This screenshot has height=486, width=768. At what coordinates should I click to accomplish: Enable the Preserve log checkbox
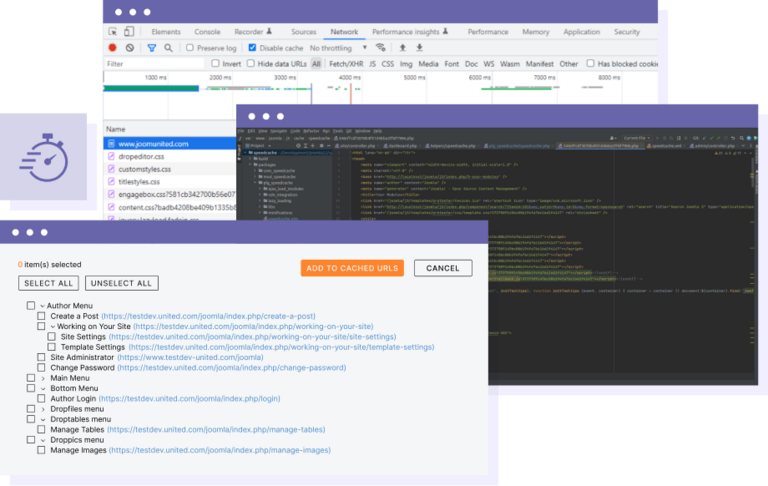click(x=189, y=48)
